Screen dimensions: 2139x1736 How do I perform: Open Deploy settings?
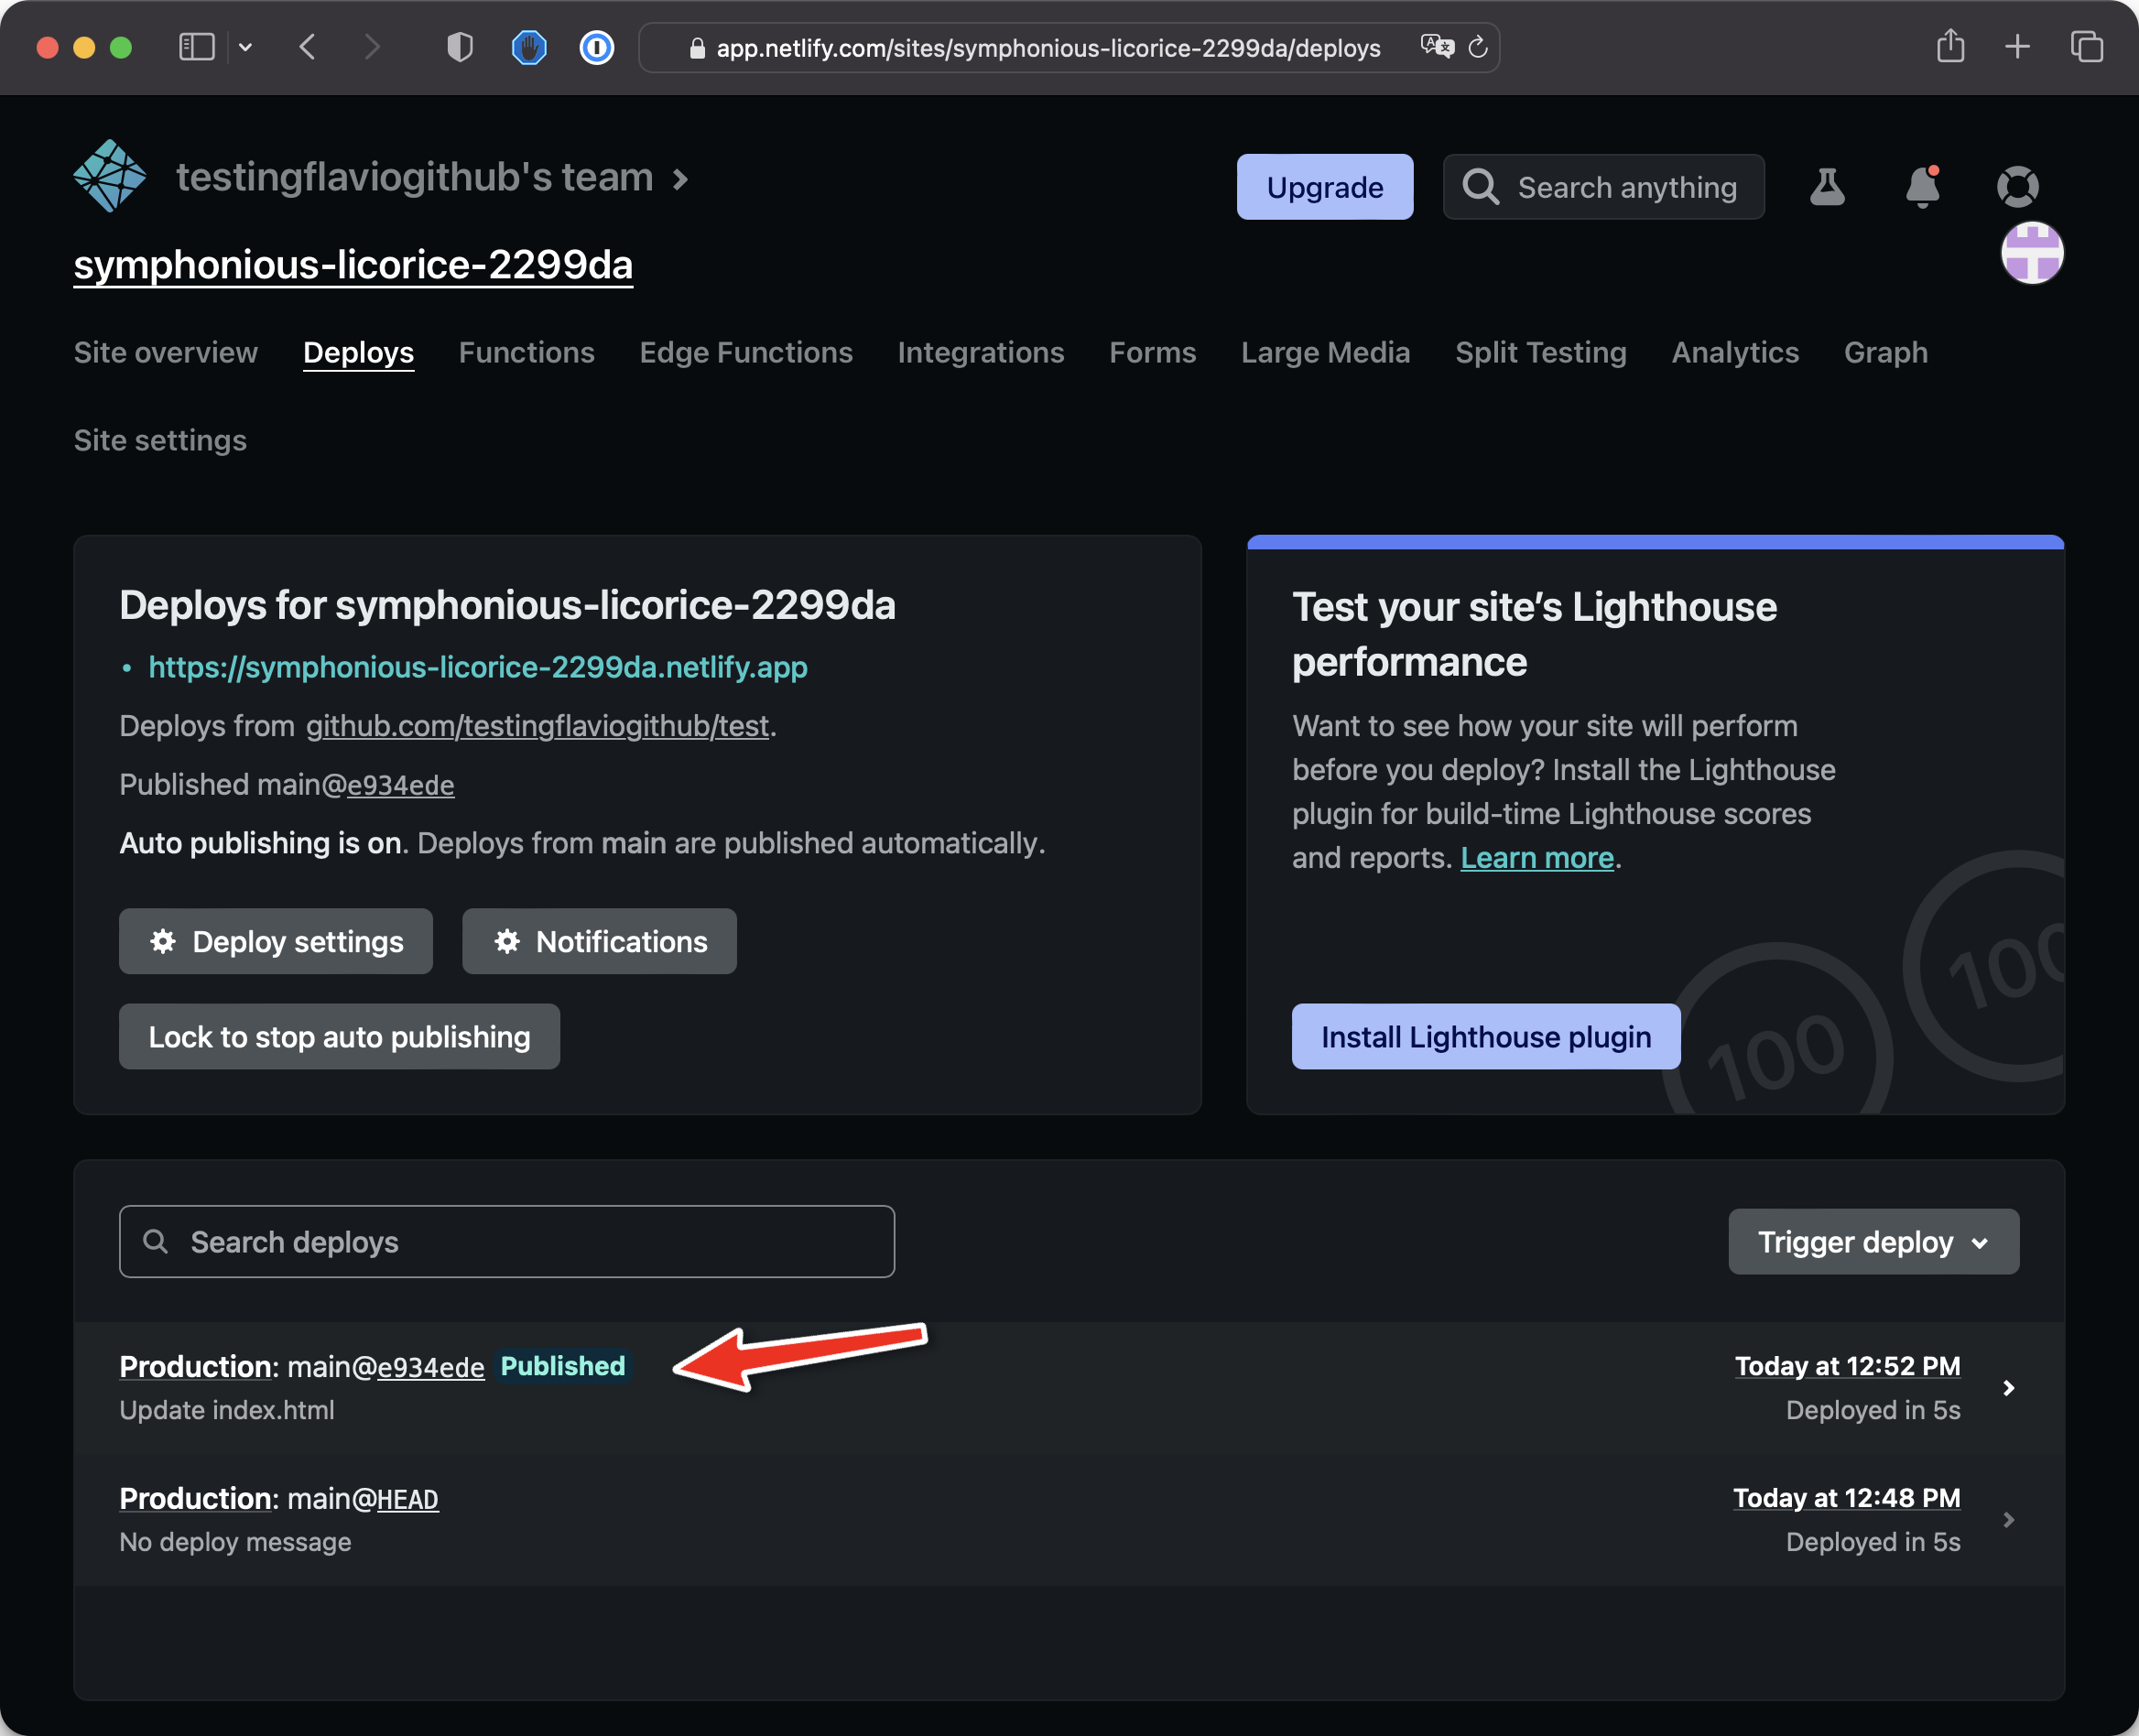(276, 942)
